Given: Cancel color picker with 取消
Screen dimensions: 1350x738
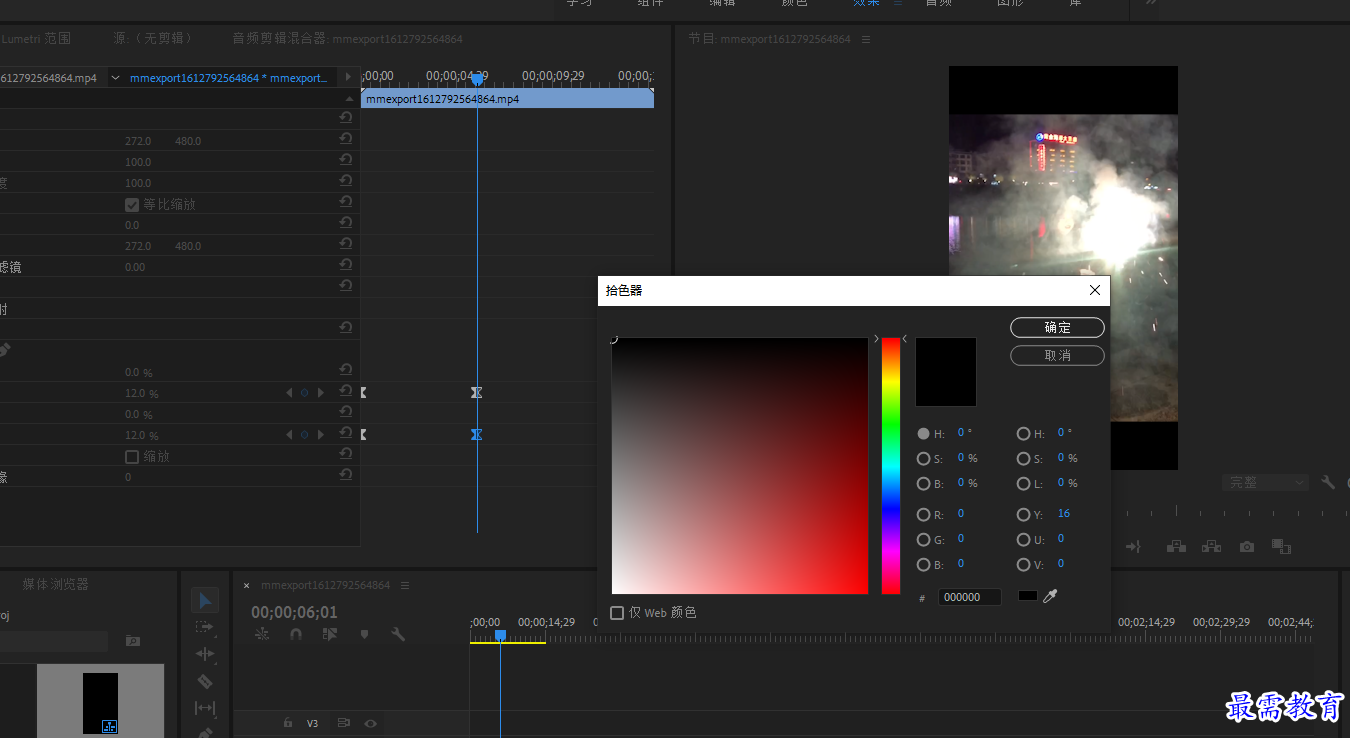Looking at the screenshot, I should pyautogui.click(x=1057, y=355).
